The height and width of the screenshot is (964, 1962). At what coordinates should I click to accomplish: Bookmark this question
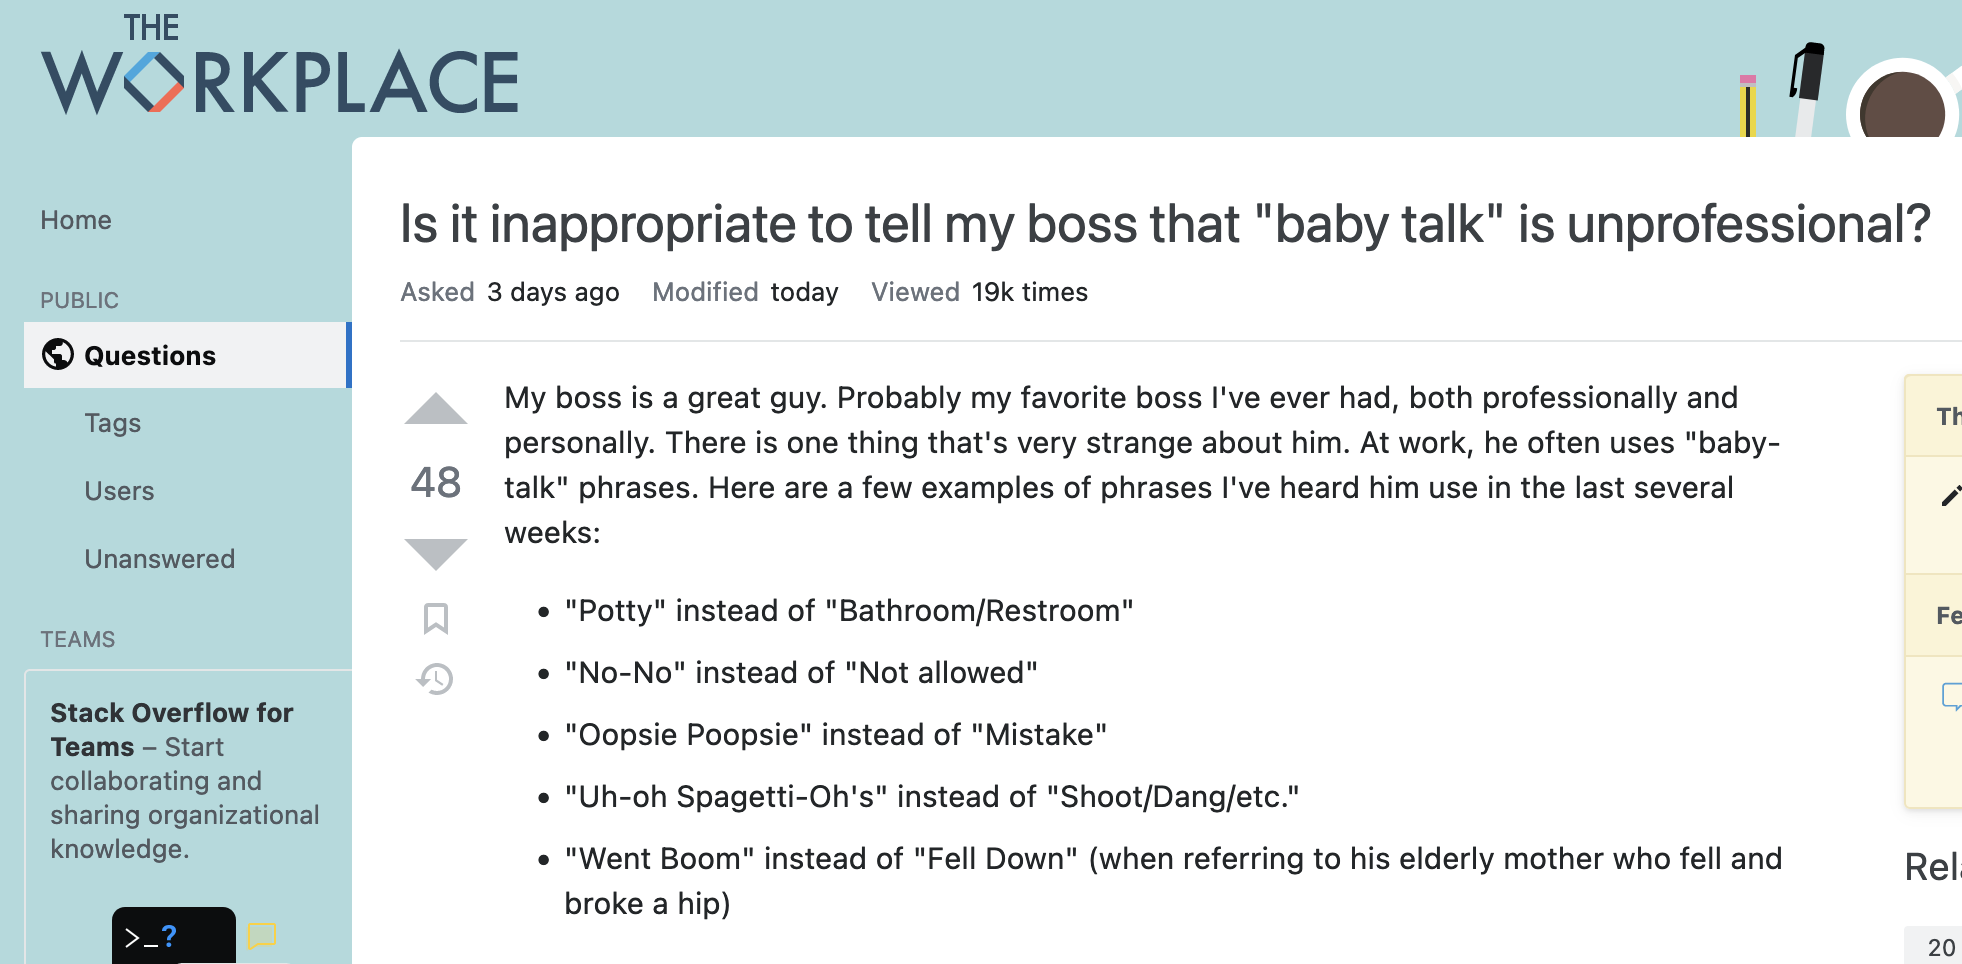[435, 618]
